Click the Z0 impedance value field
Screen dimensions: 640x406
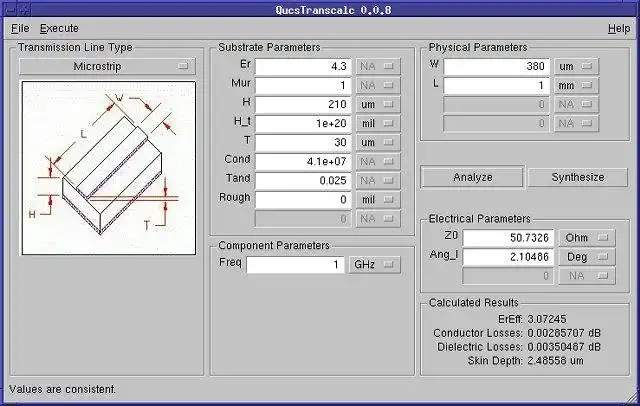[508, 238]
